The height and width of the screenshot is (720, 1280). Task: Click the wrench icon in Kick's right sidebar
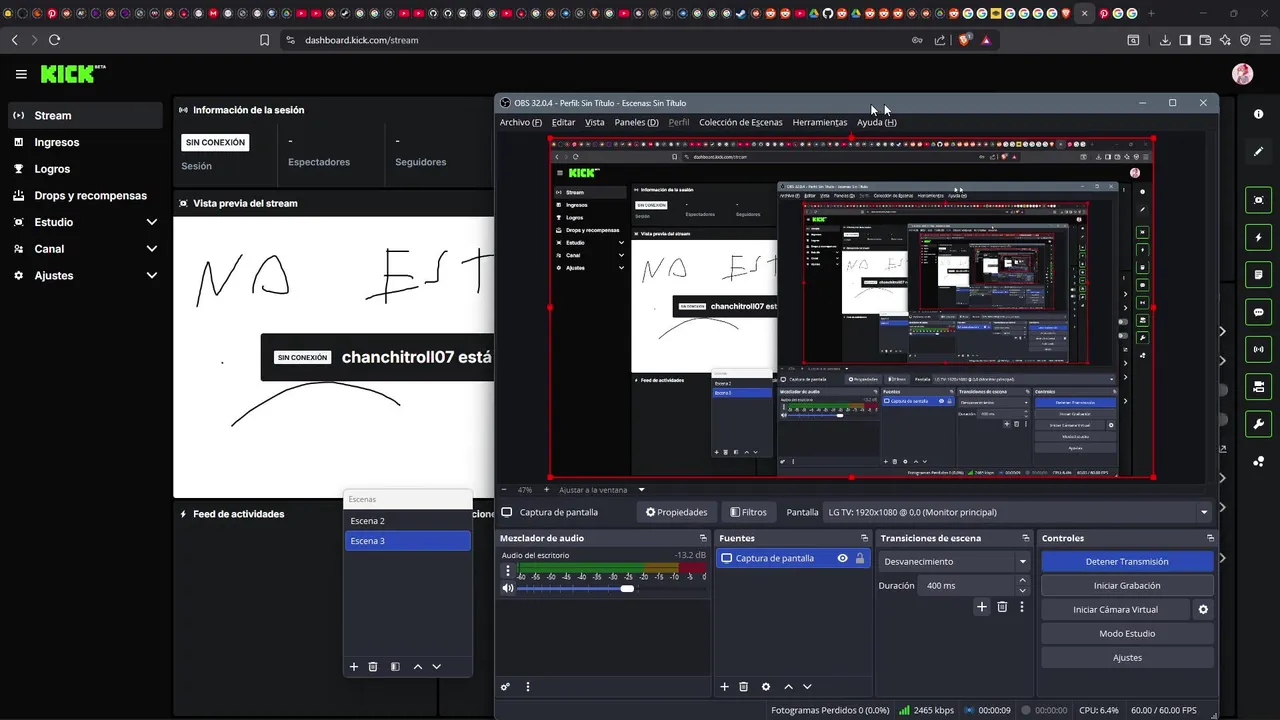click(x=1258, y=424)
